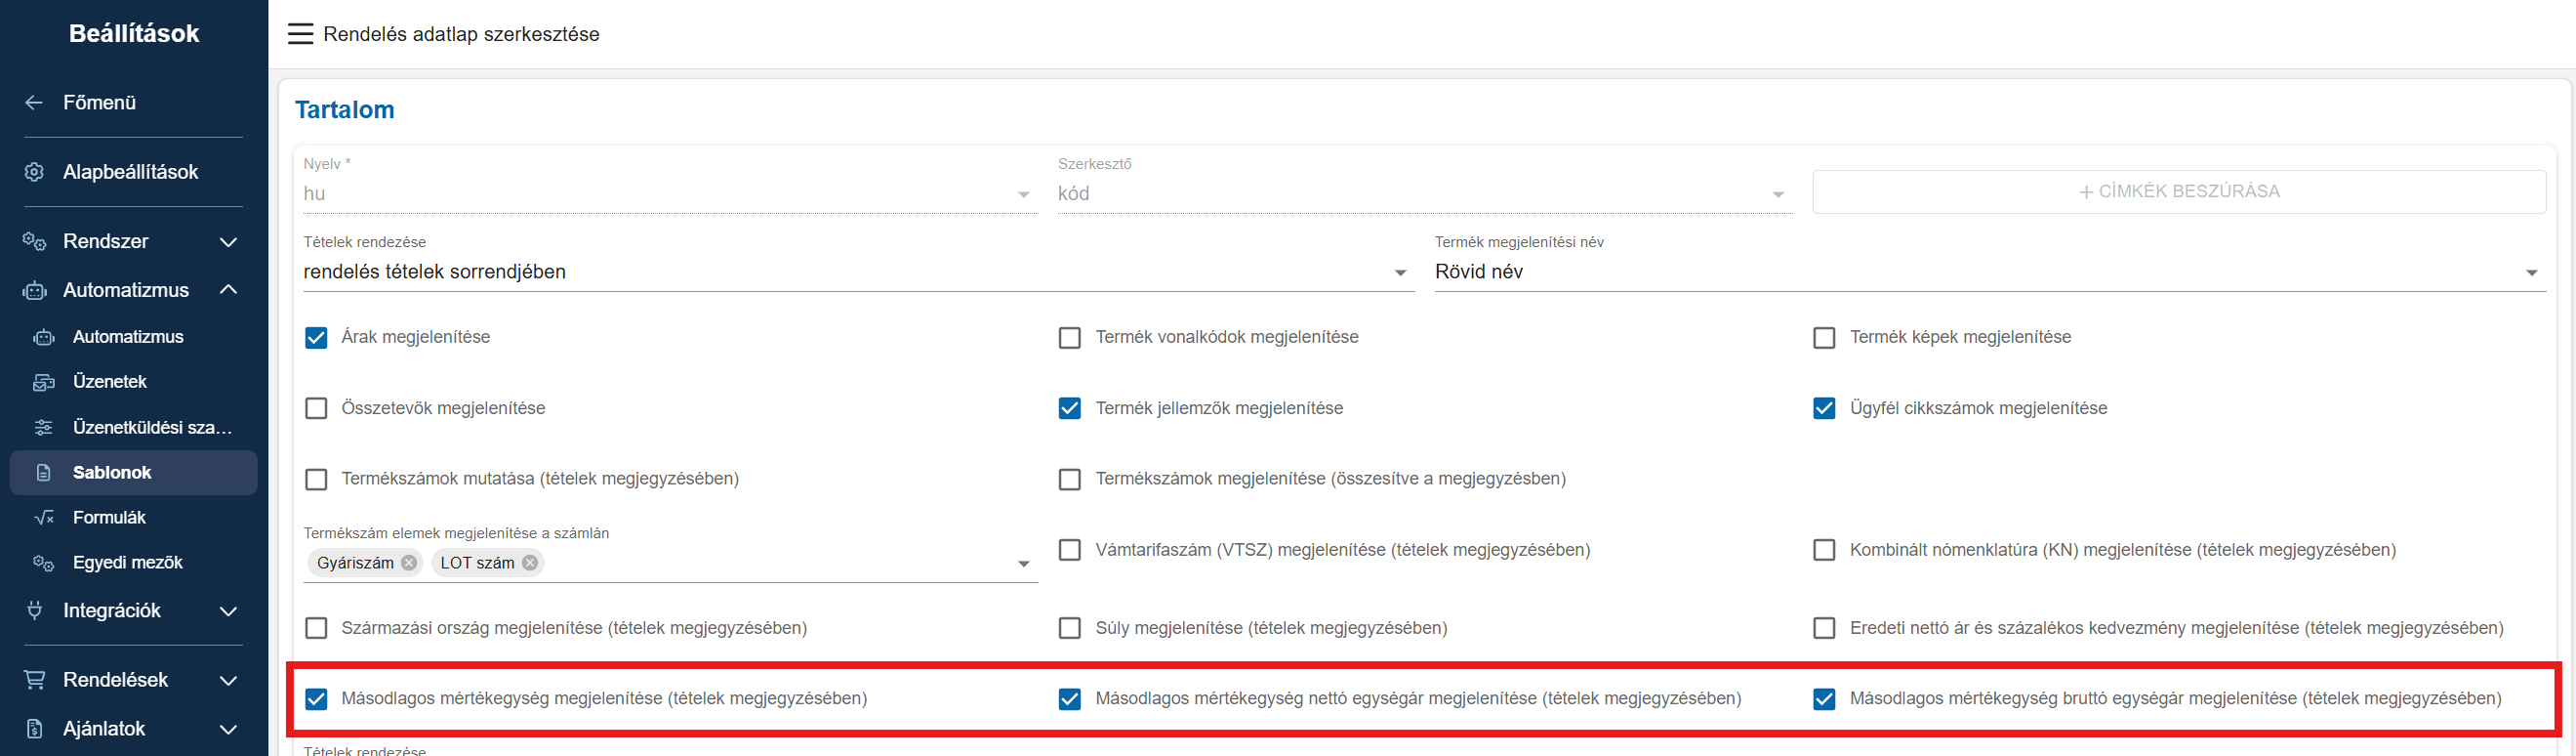Enable Termék vonalkódok megjelenítése

pyautogui.click(x=1070, y=338)
